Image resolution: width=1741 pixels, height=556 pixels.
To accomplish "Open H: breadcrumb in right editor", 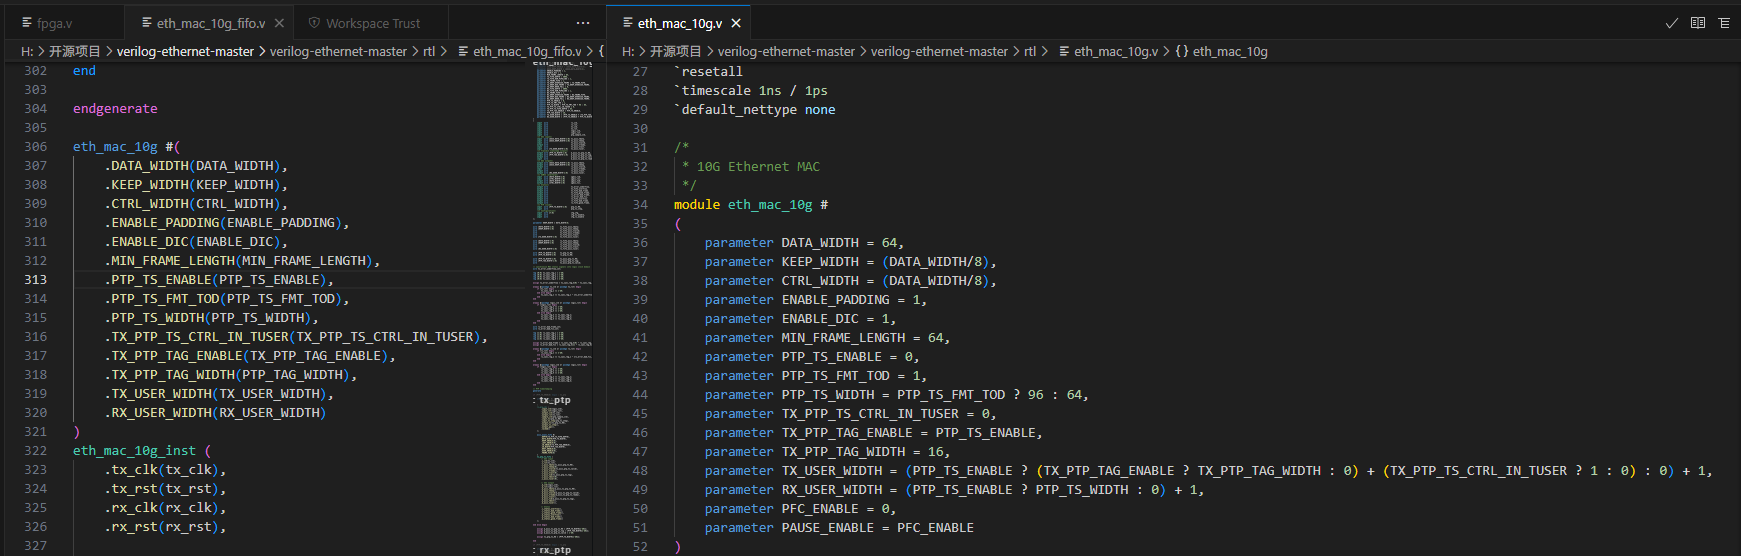I will pyautogui.click(x=628, y=51).
